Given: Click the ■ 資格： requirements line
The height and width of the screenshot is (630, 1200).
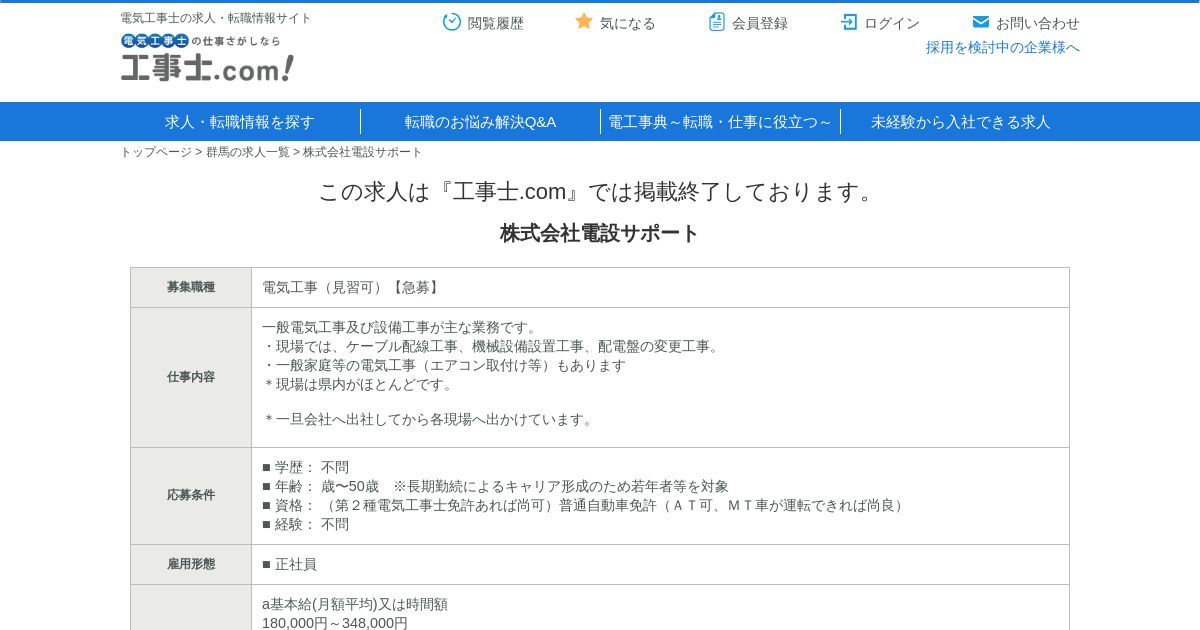Looking at the screenshot, I should 585,505.
